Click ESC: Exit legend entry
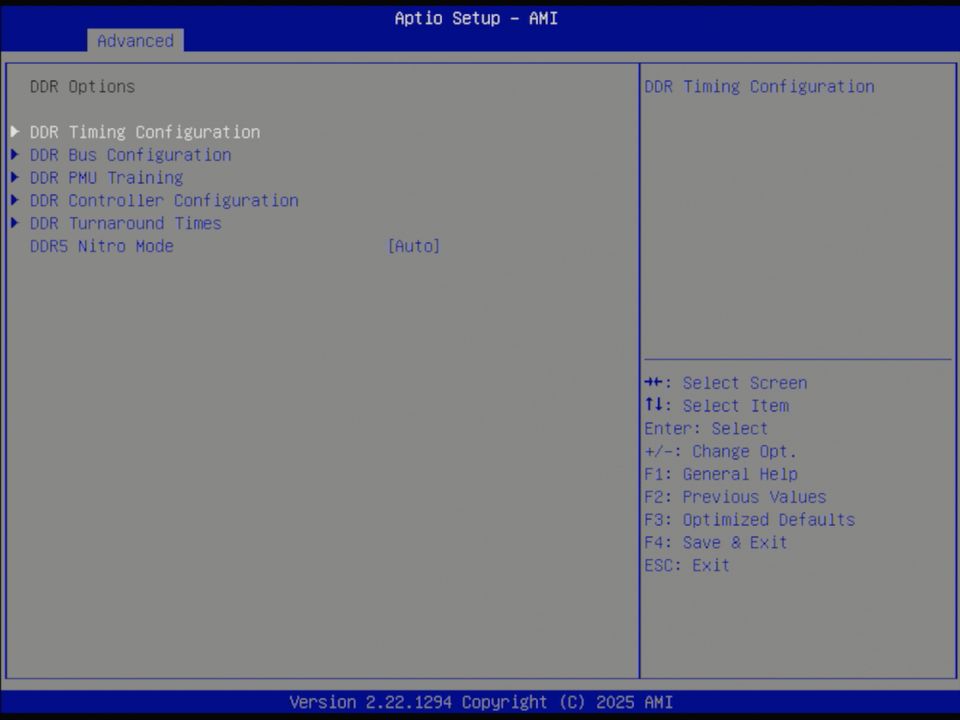Image resolution: width=960 pixels, height=720 pixels. (x=687, y=565)
